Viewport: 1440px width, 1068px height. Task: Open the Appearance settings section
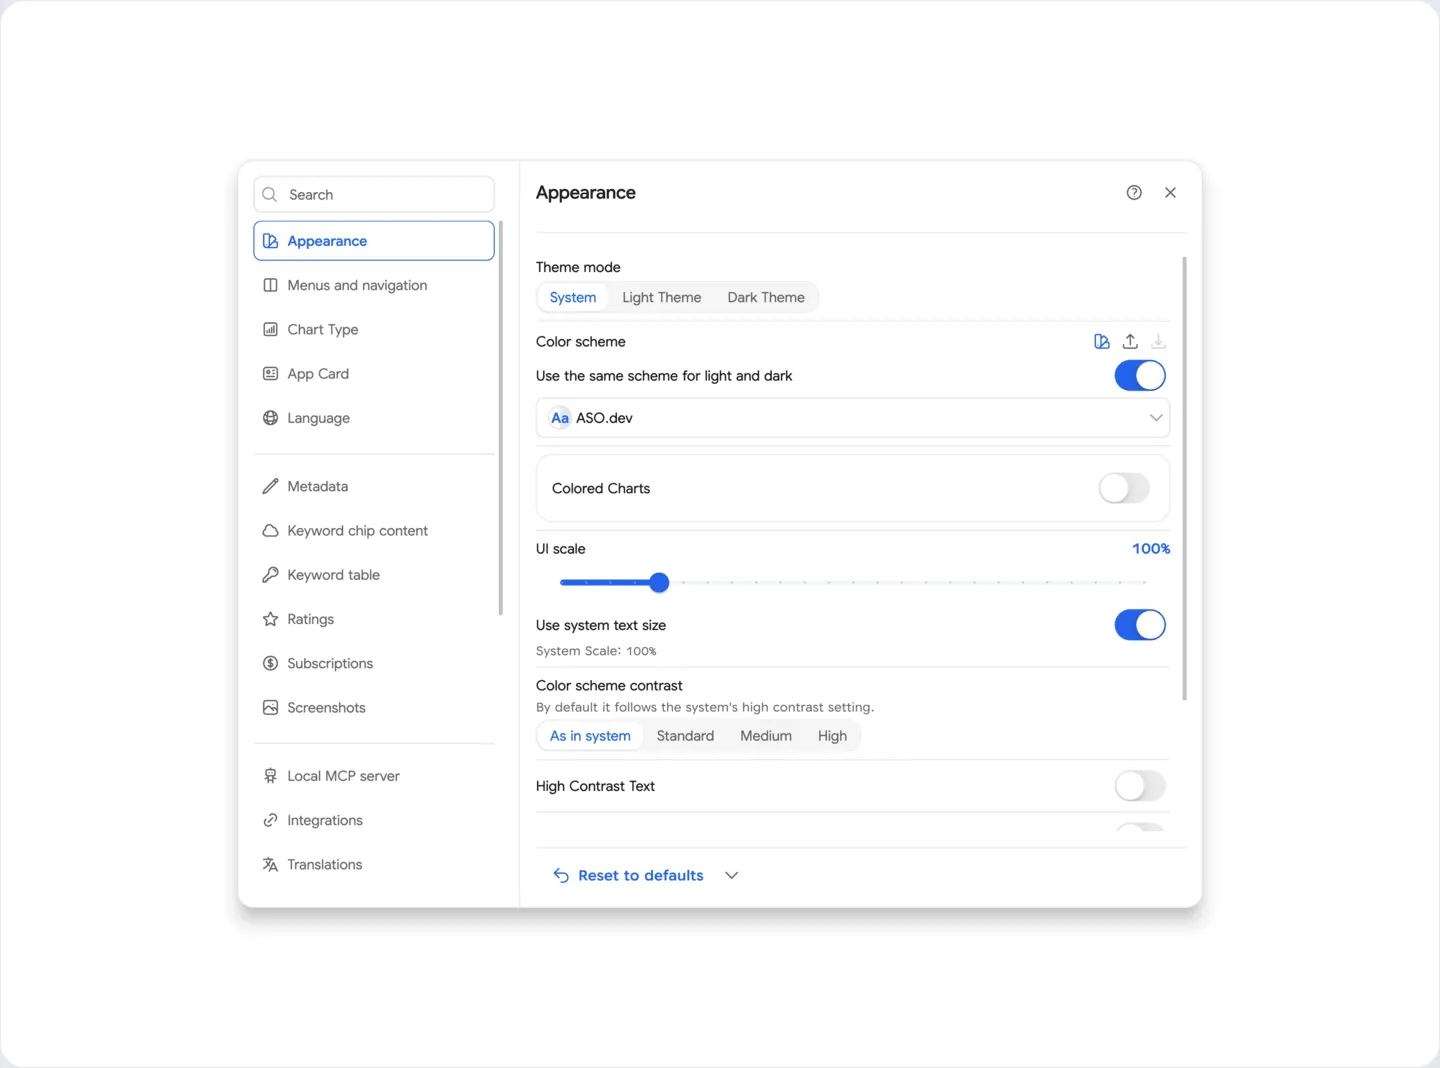[374, 241]
